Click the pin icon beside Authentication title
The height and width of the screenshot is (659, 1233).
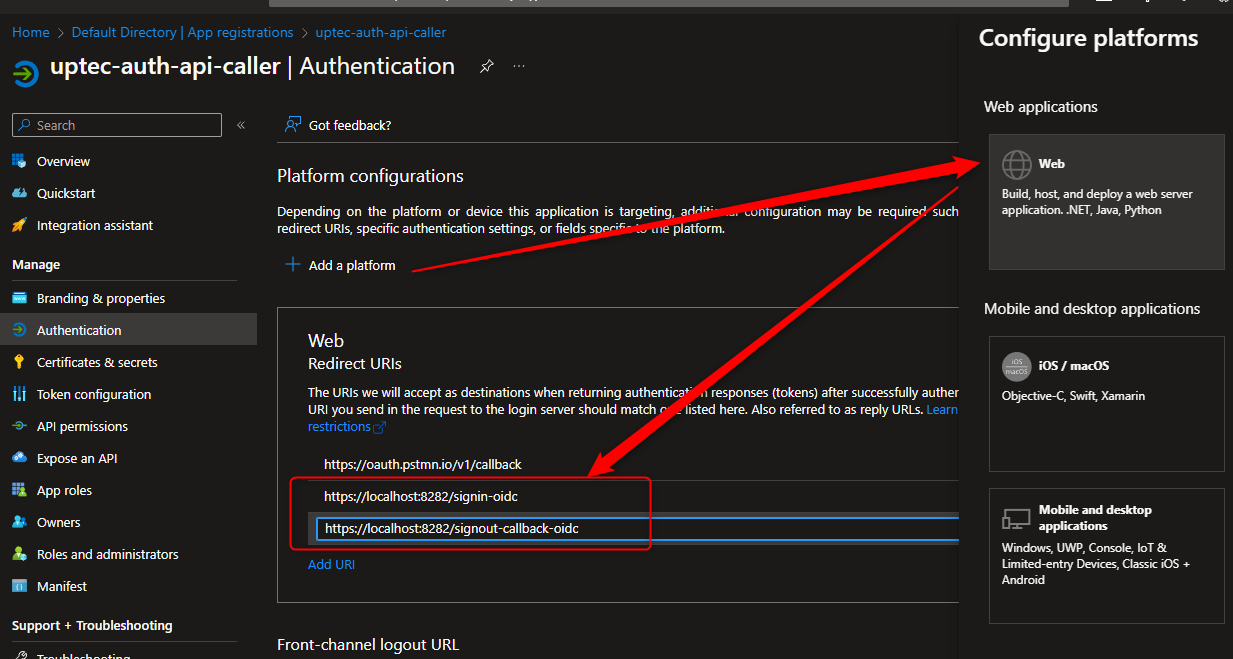[x=486, y=66]
